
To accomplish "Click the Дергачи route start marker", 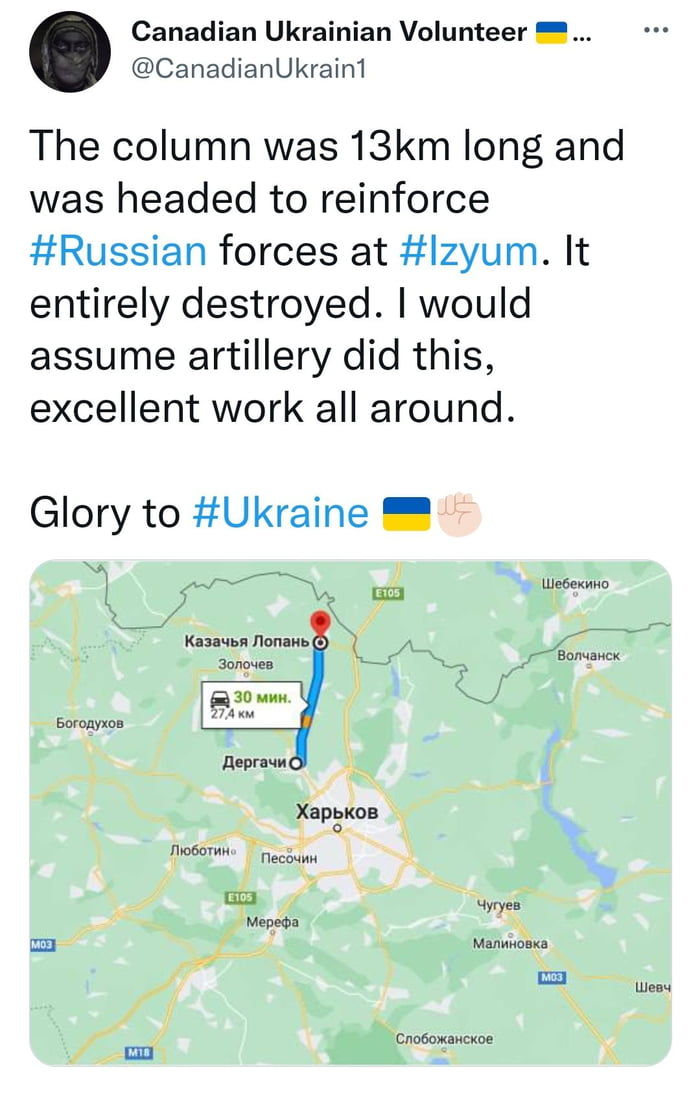I will tap(296, 763).
